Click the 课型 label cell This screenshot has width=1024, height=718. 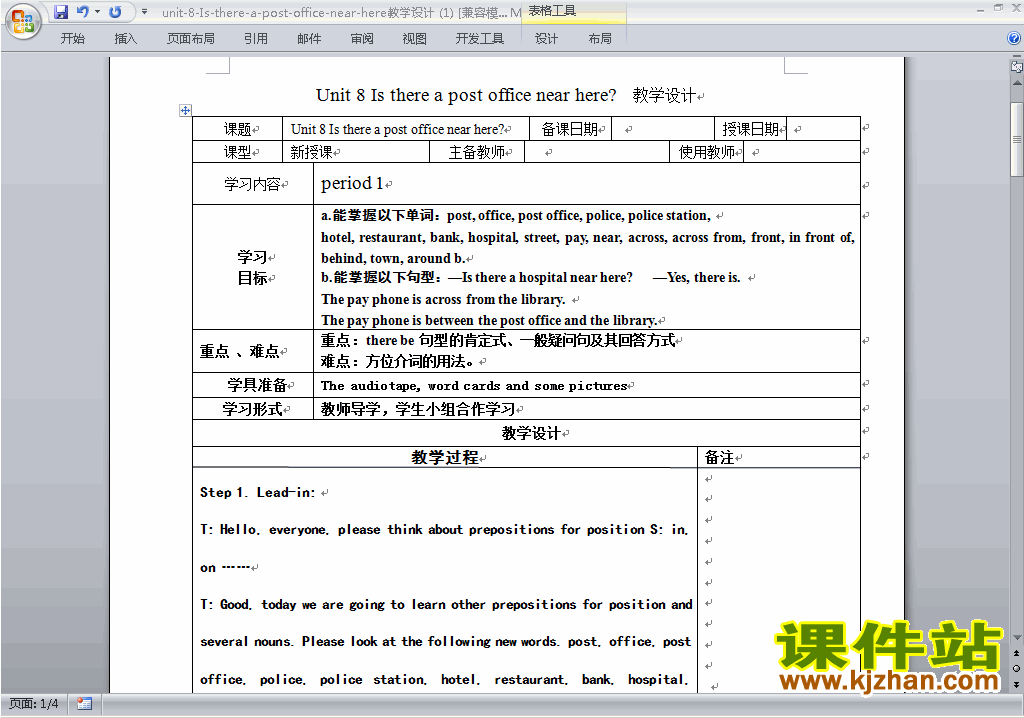[238, 152]
